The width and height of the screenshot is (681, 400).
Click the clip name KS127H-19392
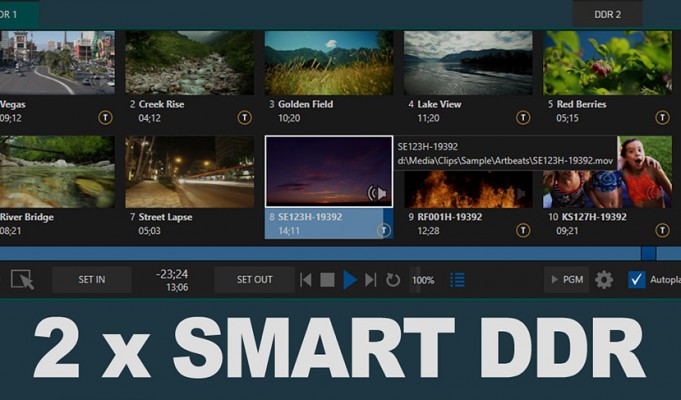(x=594, y=217)
